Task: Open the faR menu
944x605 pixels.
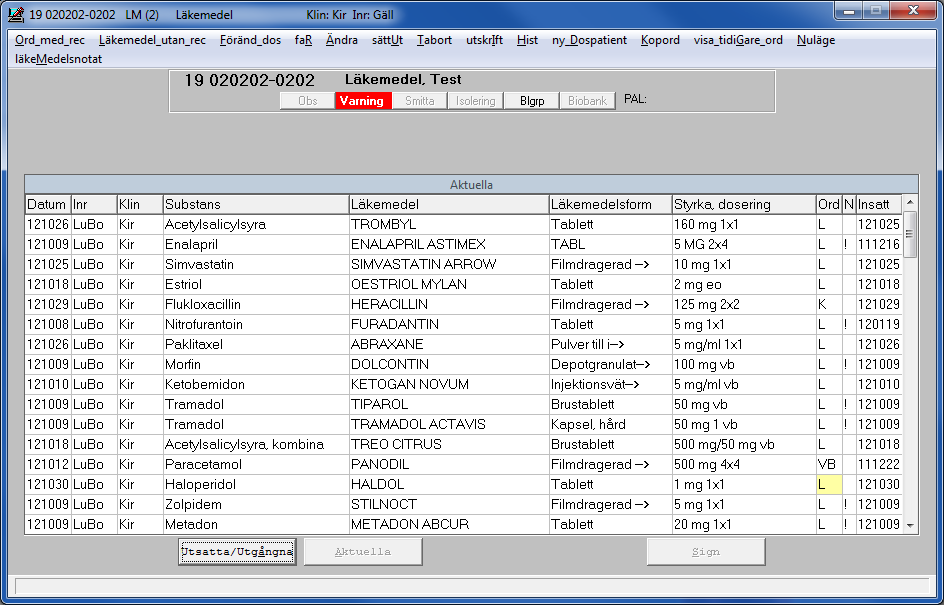Action: (x=303, y=40)
